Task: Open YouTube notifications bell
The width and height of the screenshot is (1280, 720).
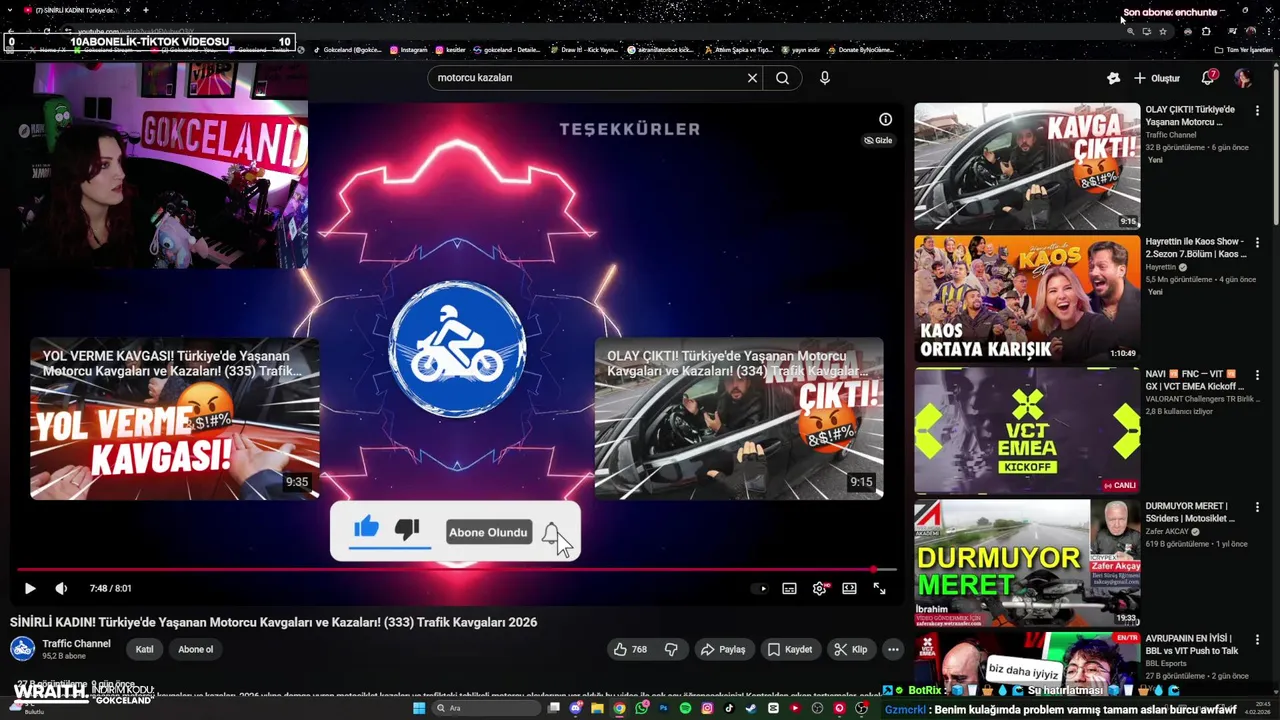Action: tap(1208, 78)
